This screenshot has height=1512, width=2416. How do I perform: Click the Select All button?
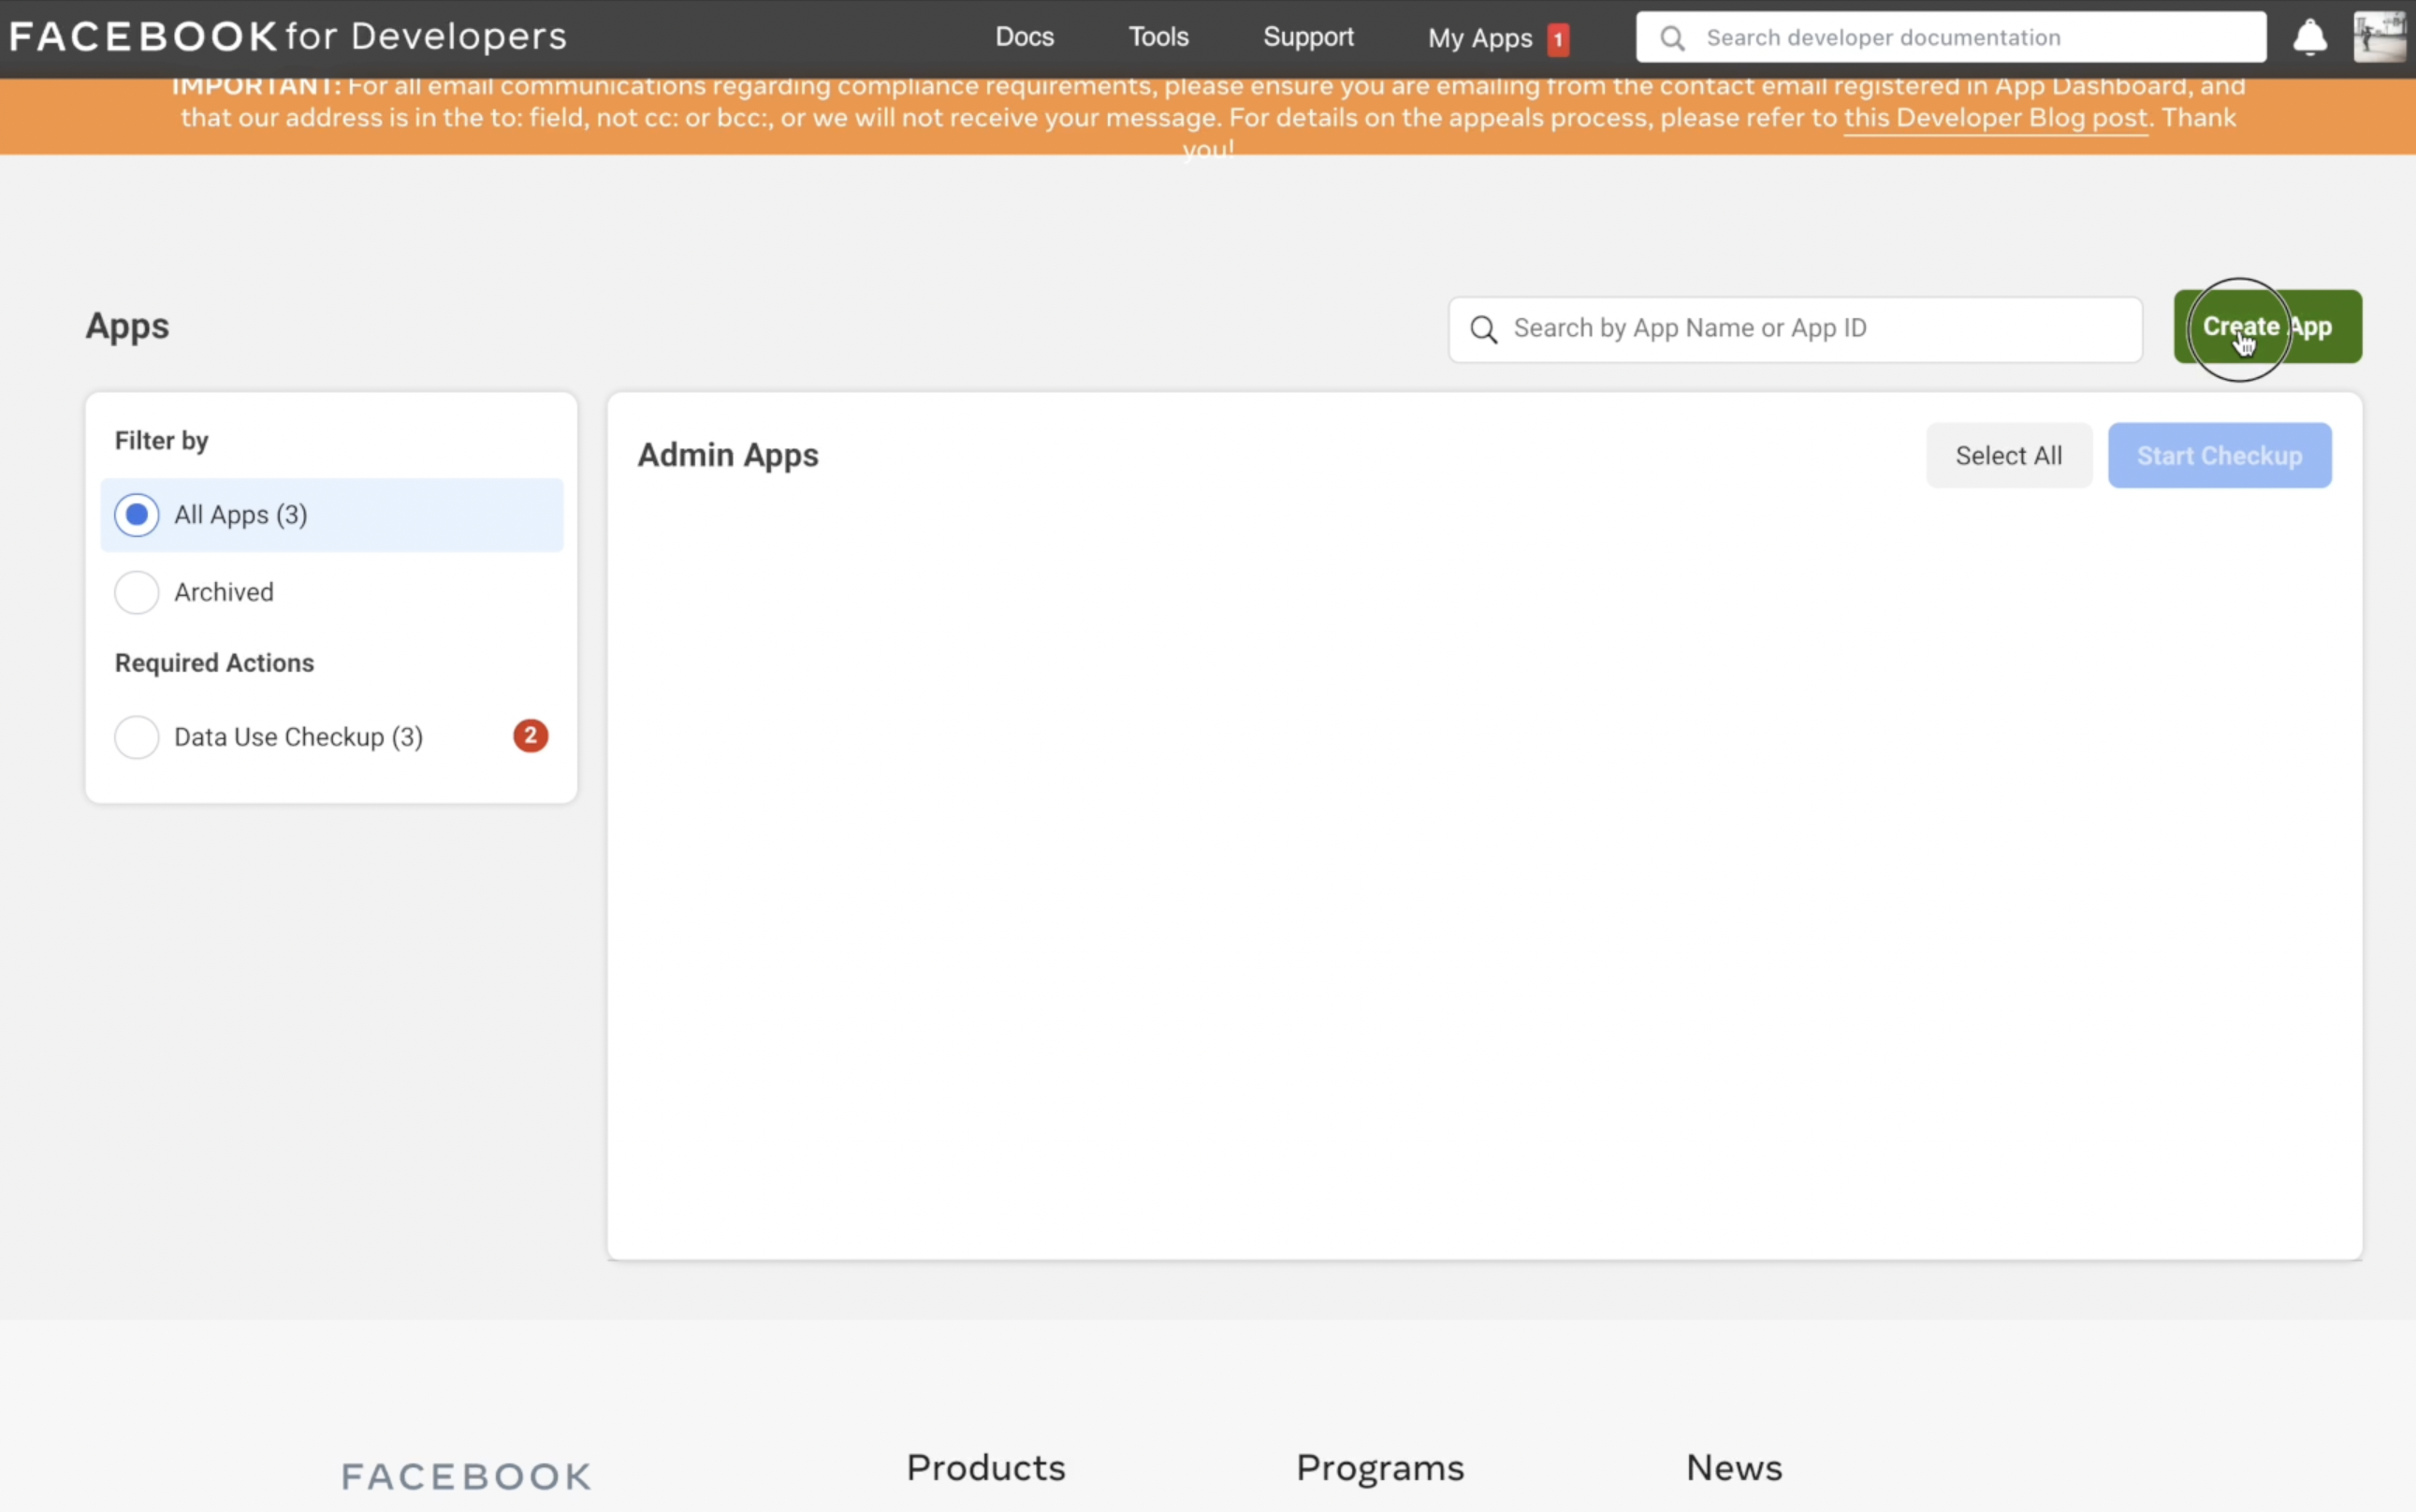[2009, 455]
